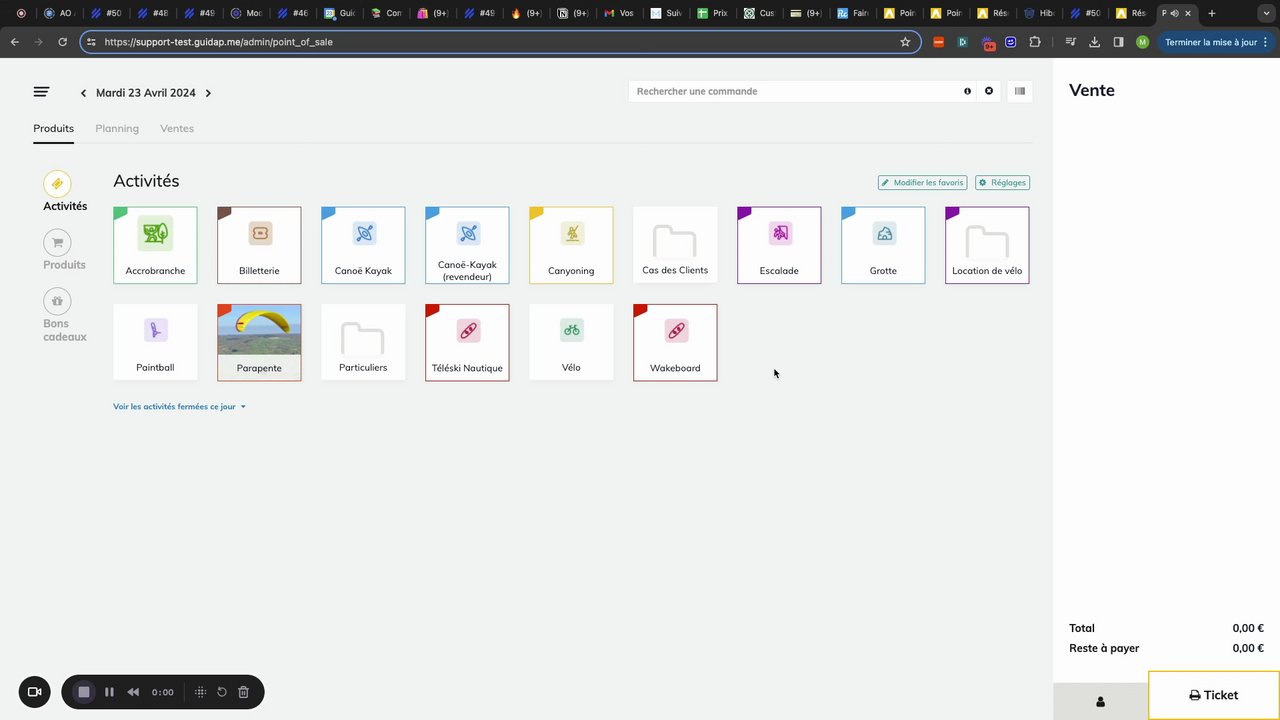
Task: Open the Grotte activity tile
Action: pos(883,245)
